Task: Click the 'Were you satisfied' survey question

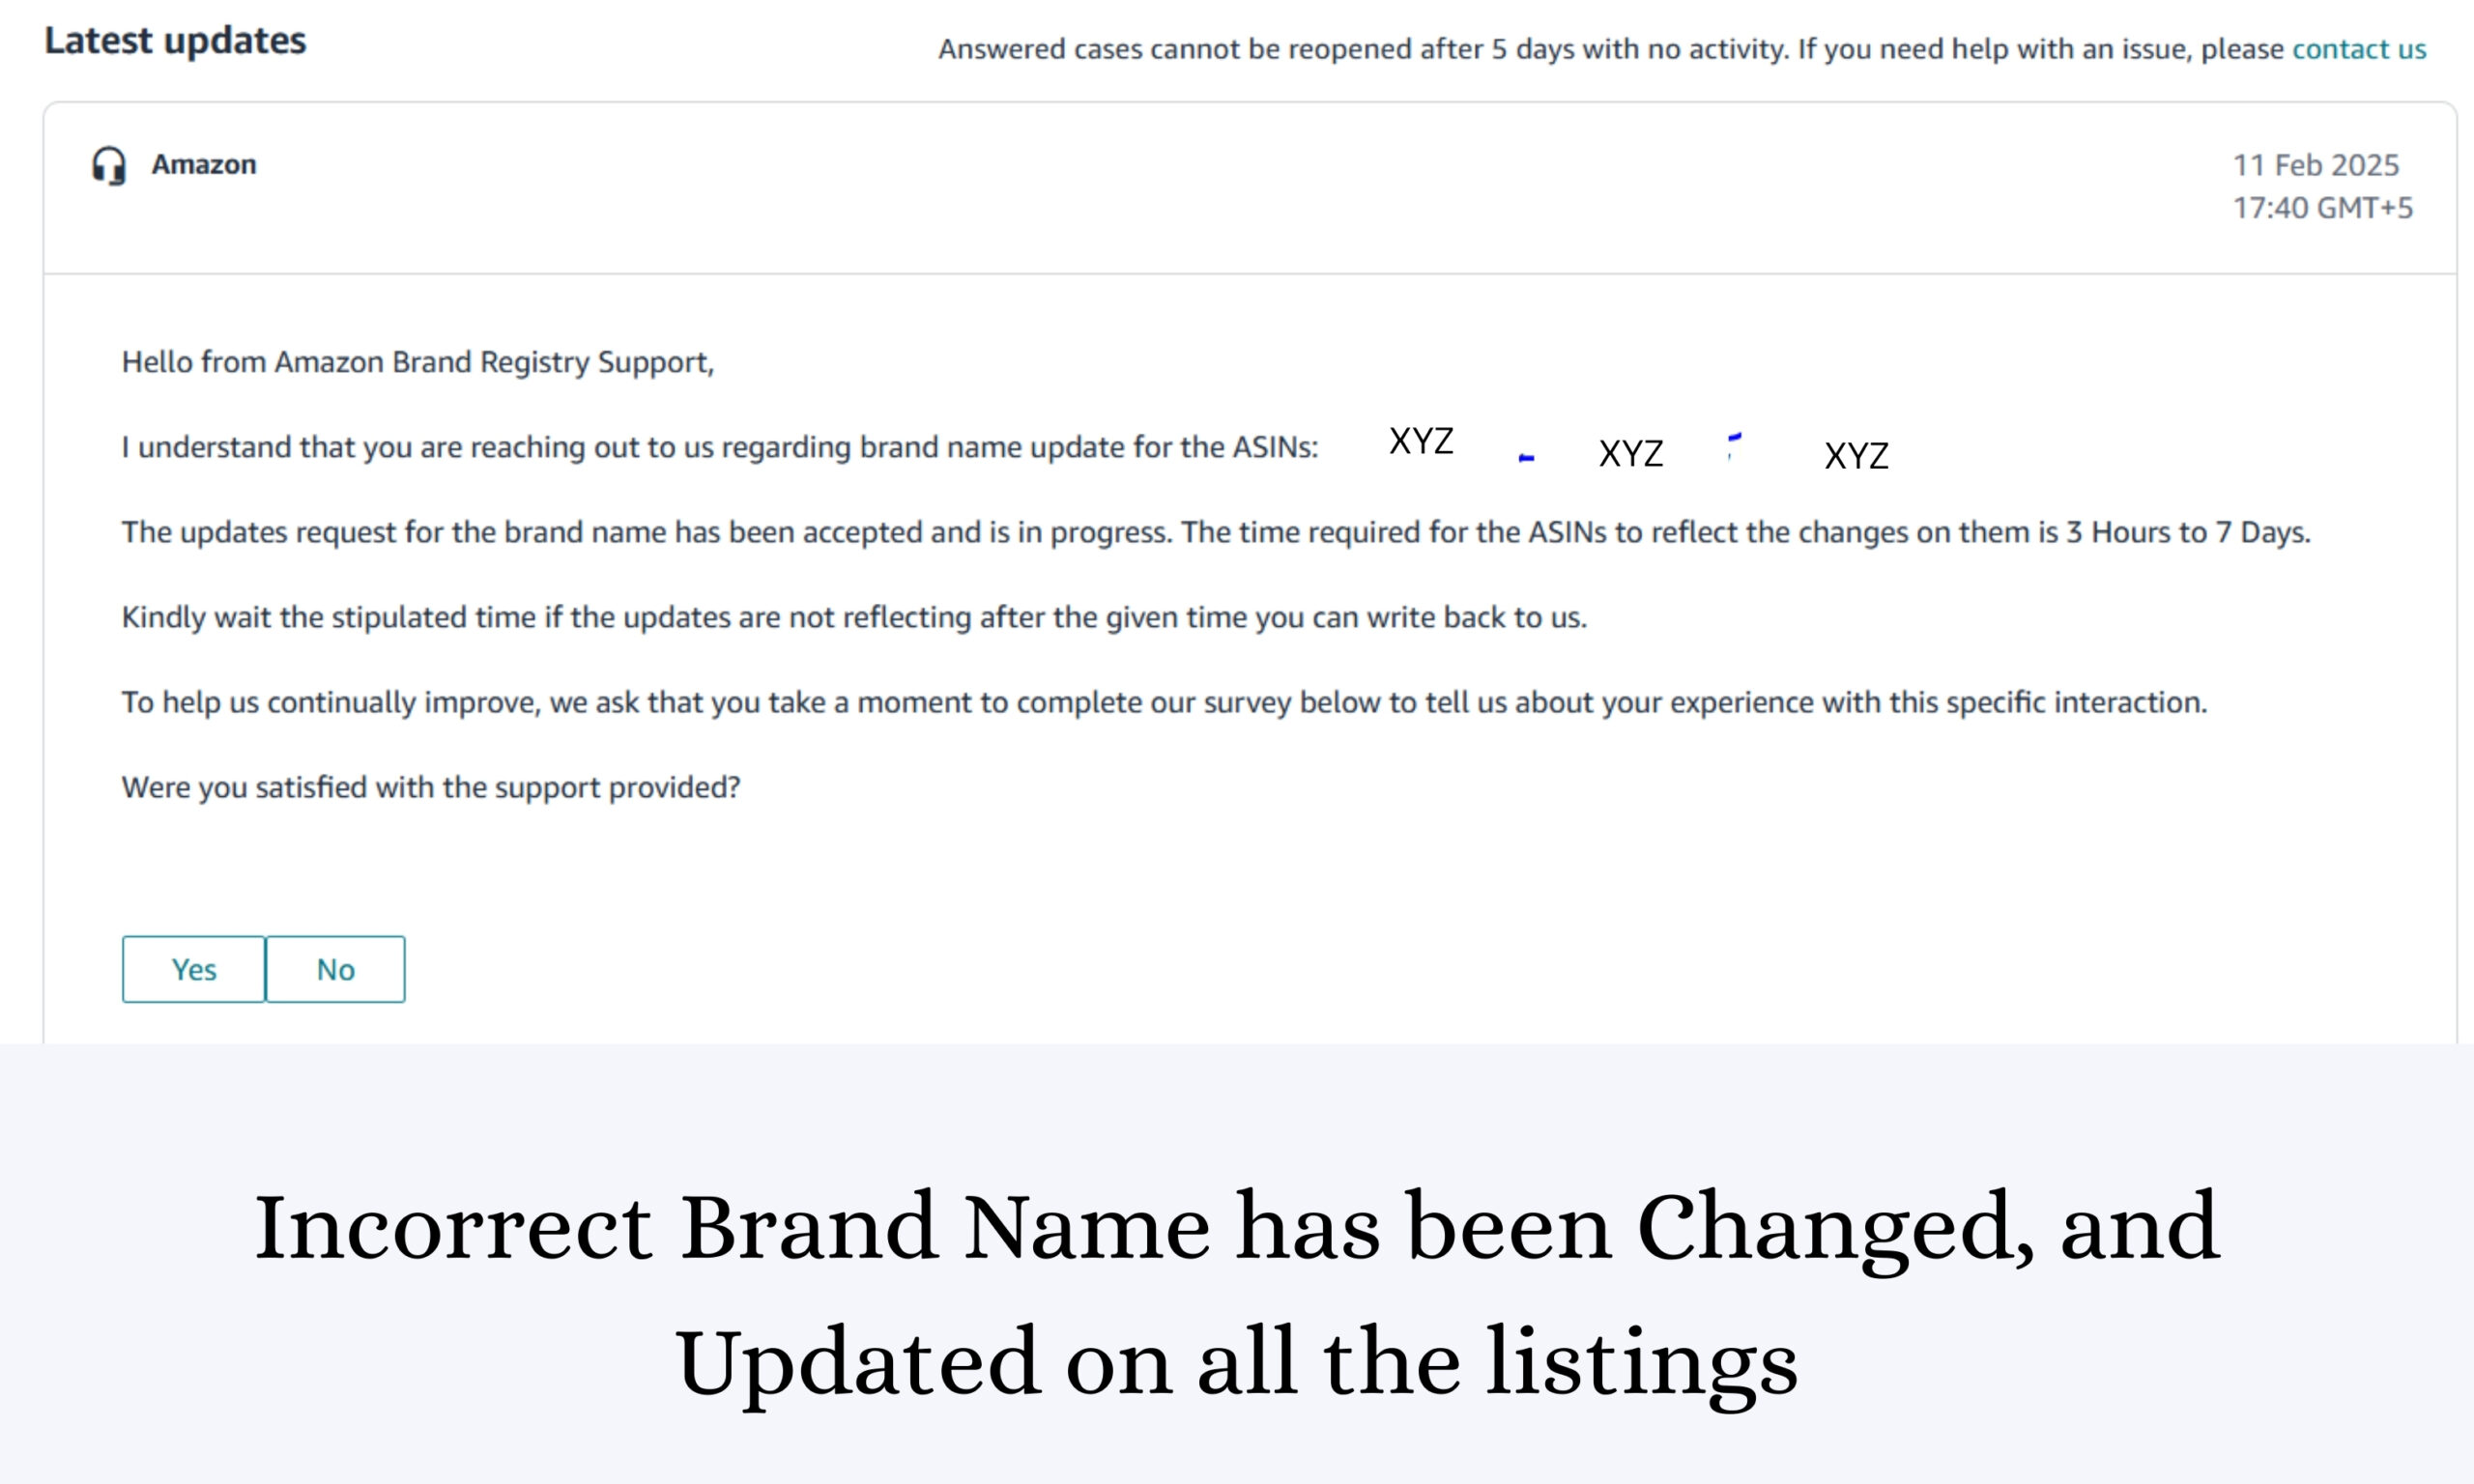Action: [x=431, y=787]
